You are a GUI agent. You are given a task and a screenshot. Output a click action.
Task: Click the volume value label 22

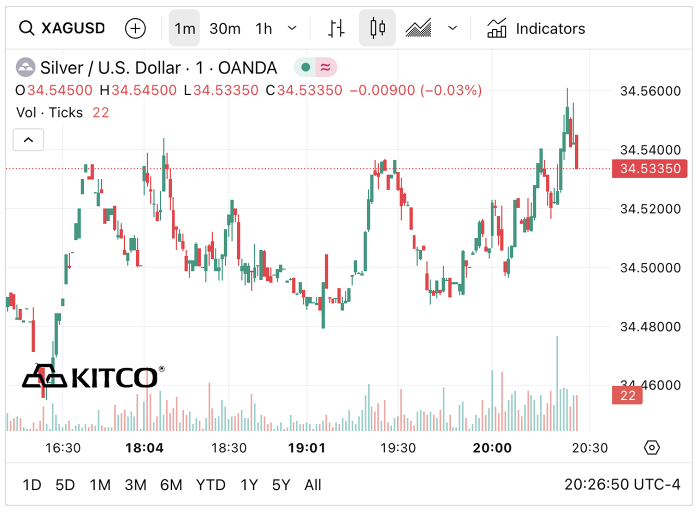coord(627,395)
